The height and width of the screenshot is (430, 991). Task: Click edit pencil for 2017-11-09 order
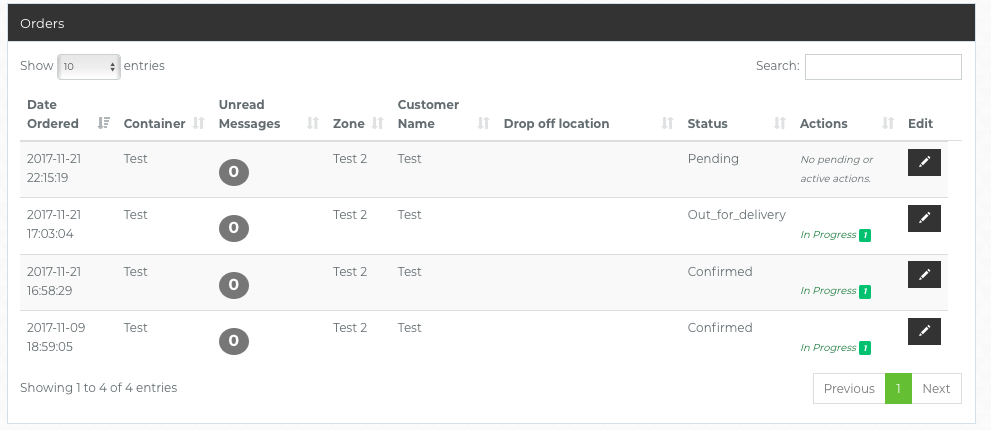[924, 331]
